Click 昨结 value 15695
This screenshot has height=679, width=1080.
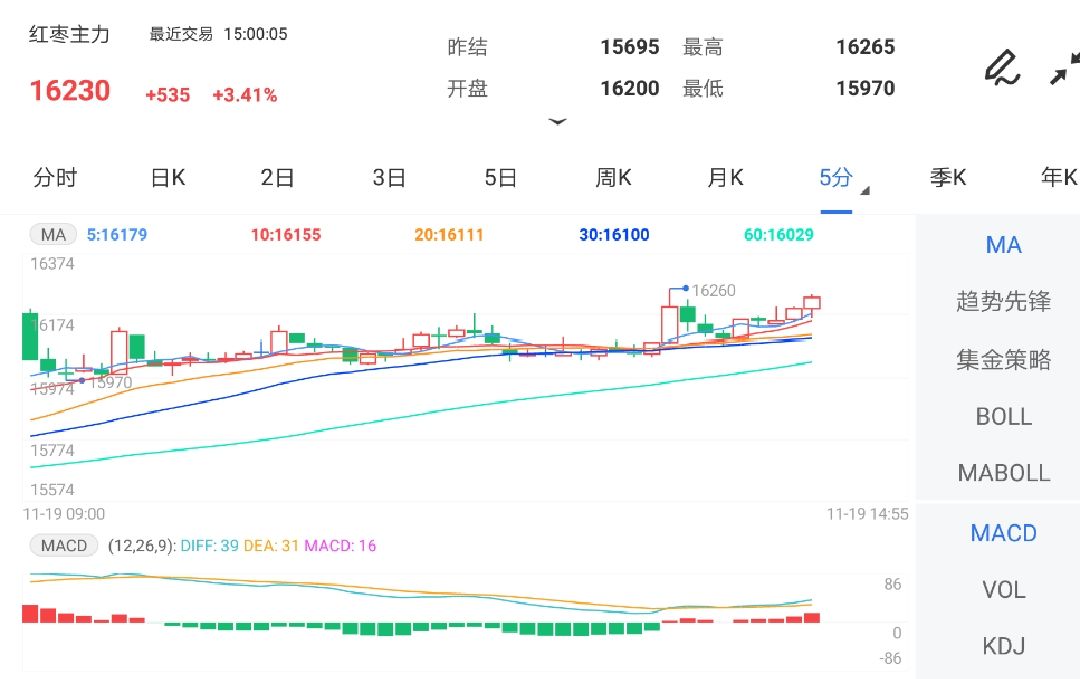coord(630,47)
